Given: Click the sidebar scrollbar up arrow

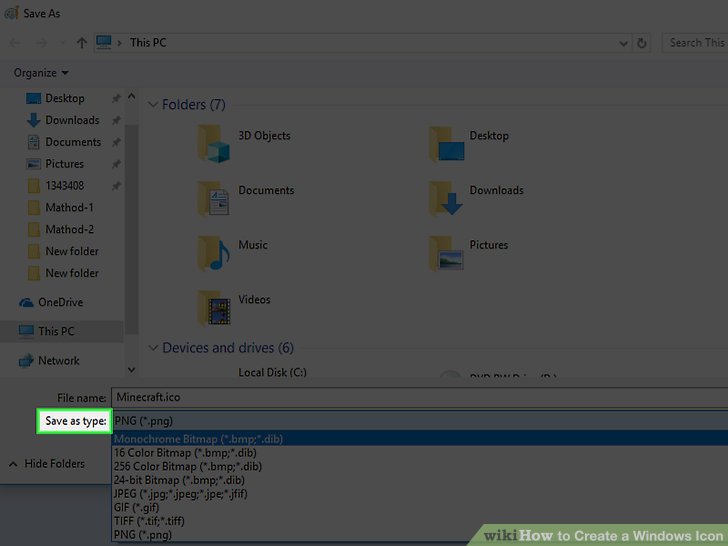Looking at the screenshot, I should [x=131, y=97].
